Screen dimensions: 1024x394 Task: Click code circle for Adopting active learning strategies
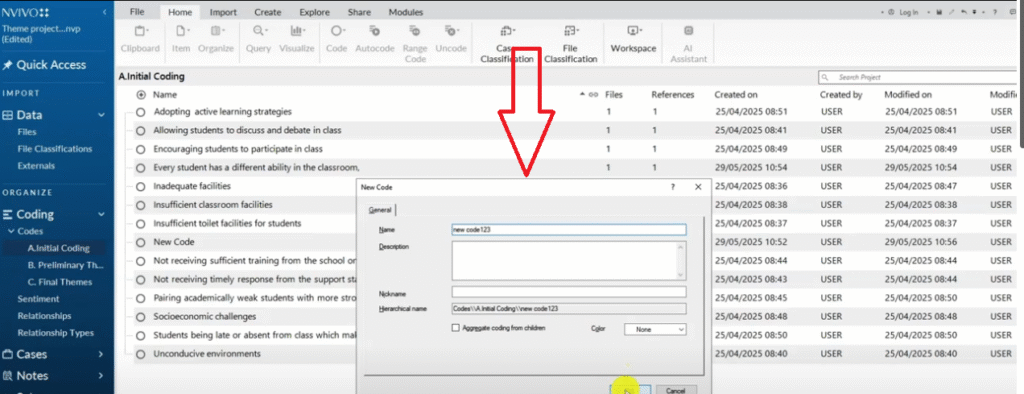coord(140,112)
